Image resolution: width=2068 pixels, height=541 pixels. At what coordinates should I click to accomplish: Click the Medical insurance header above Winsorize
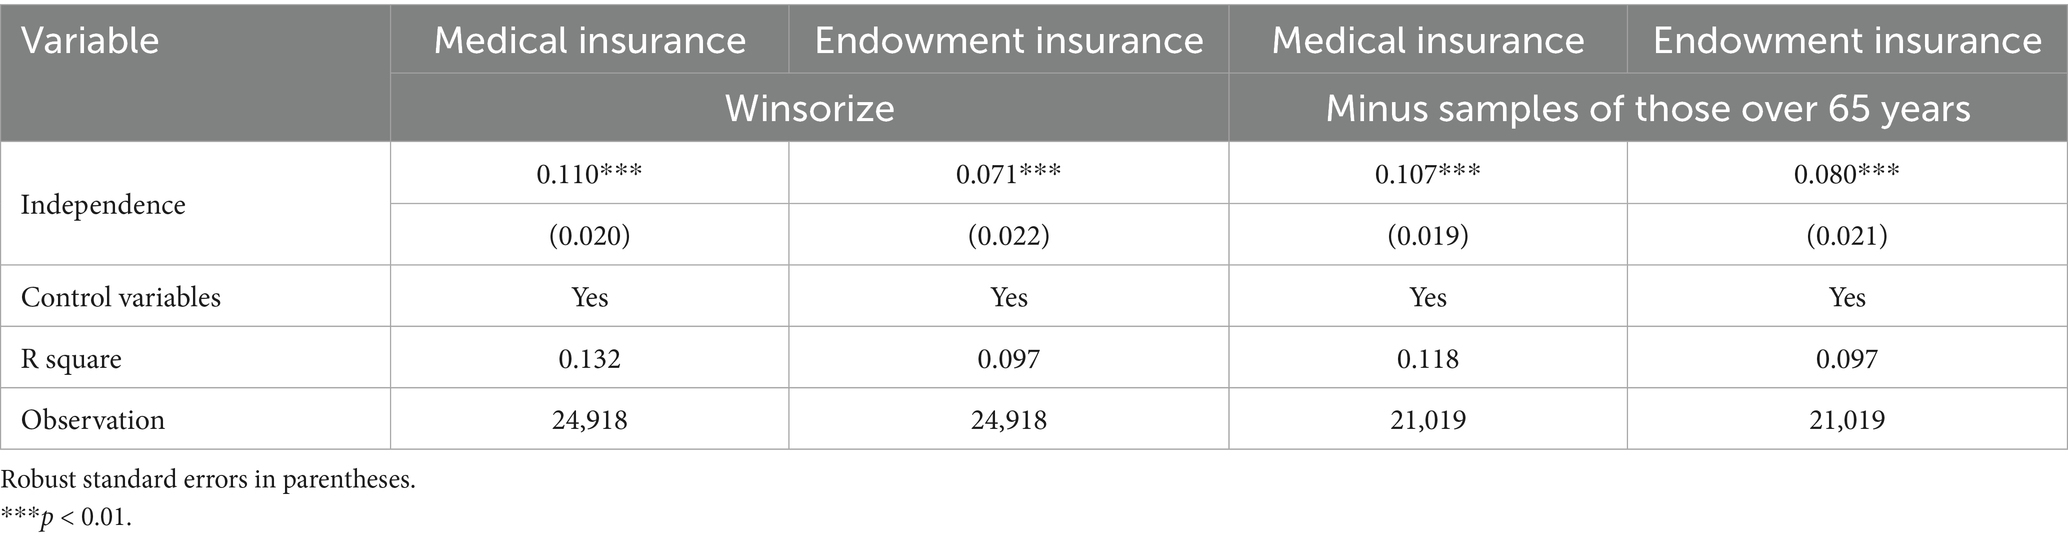pyautogui.click(x=589, y=41)
